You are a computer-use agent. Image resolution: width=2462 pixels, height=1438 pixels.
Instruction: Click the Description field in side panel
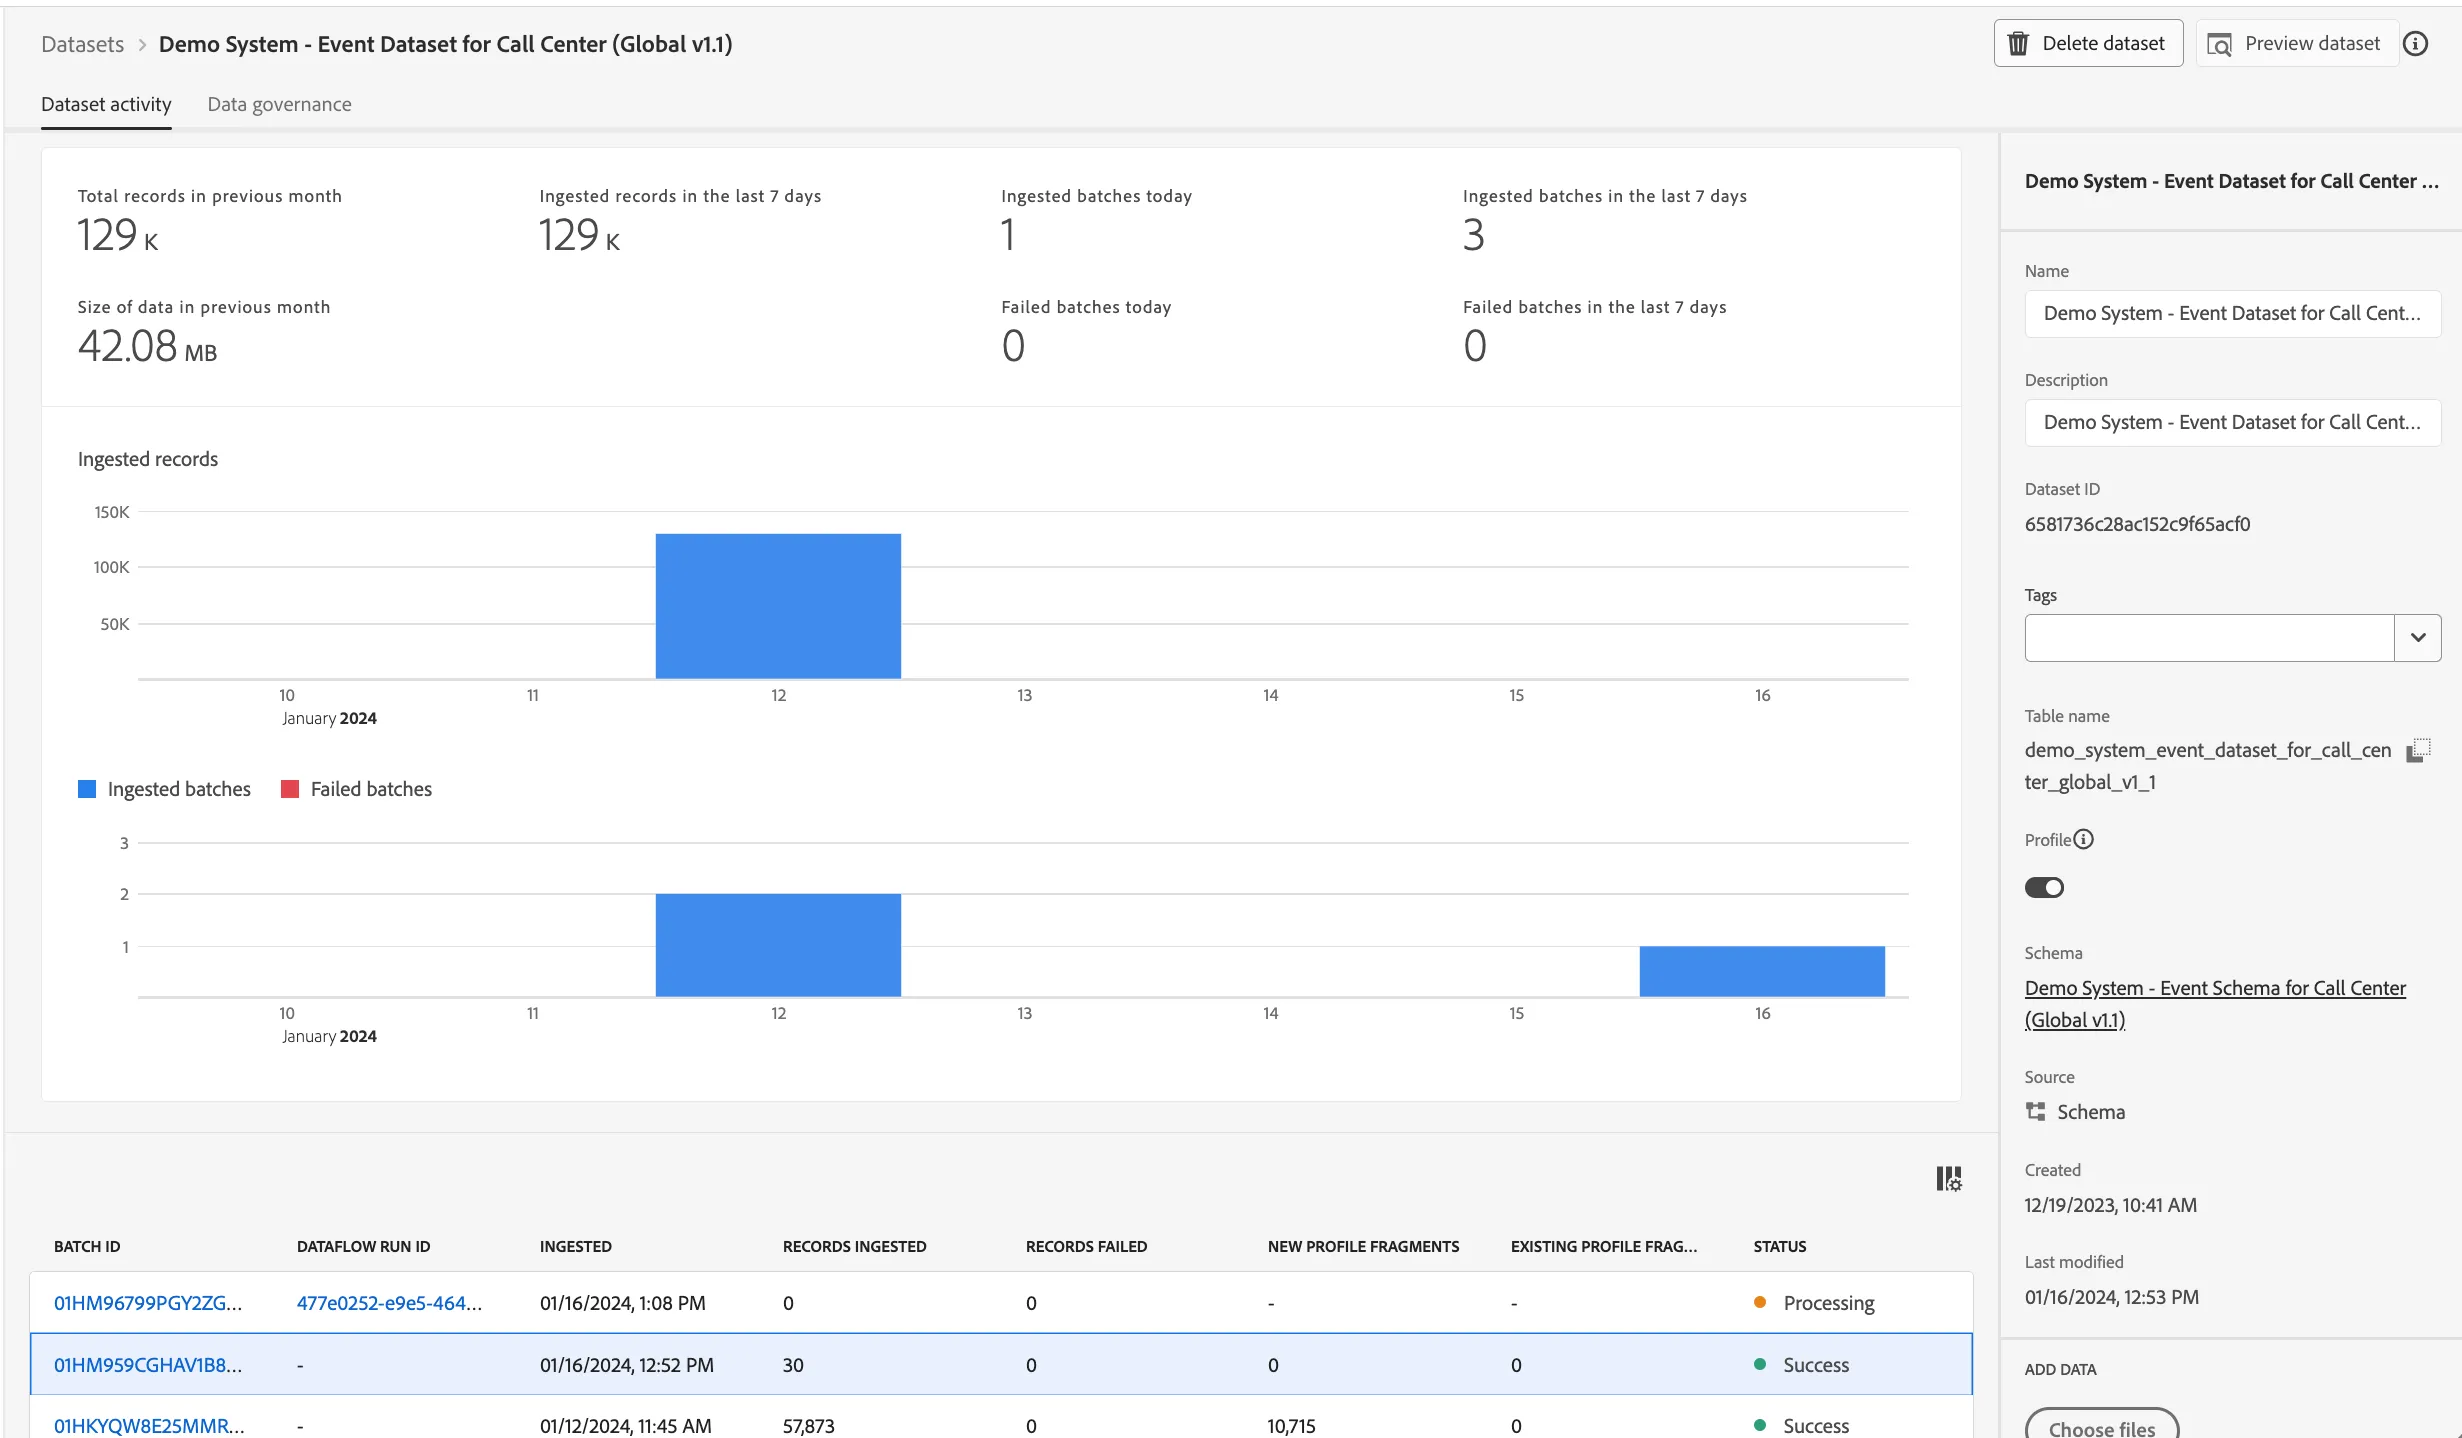(2232, 422)
